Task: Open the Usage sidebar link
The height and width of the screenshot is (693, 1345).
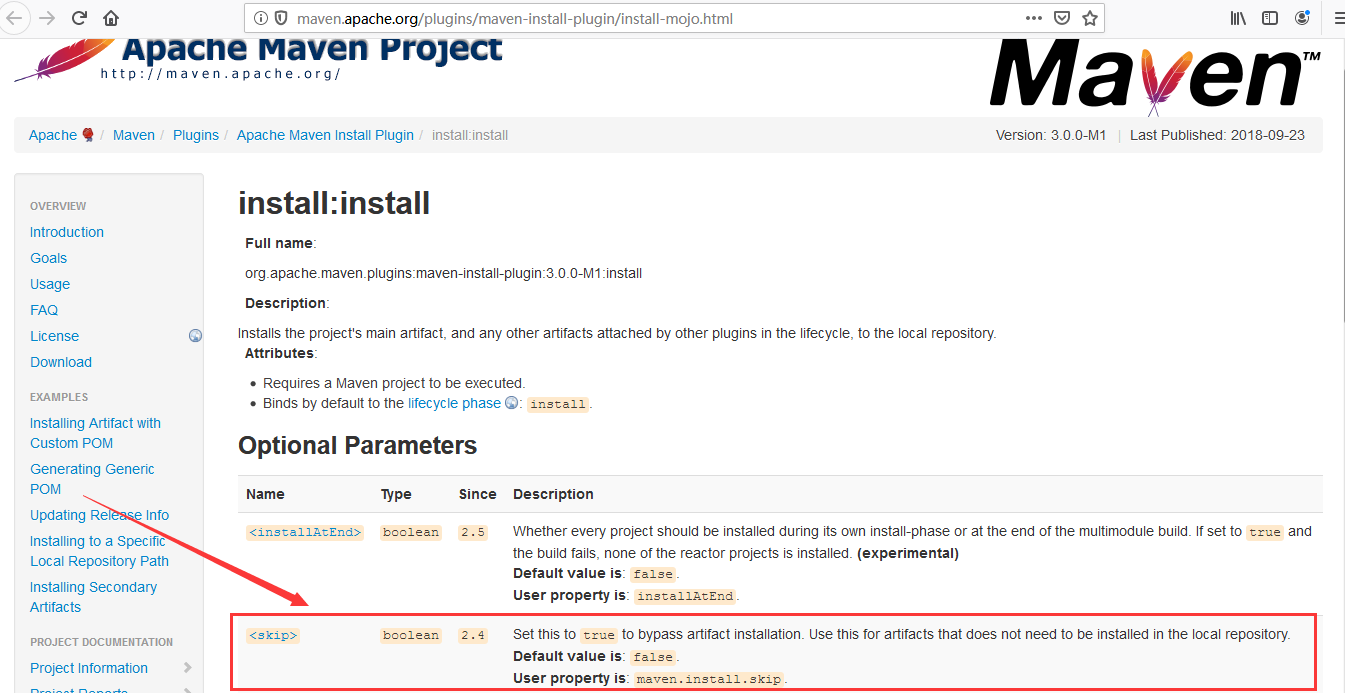Action: [50, 284]
